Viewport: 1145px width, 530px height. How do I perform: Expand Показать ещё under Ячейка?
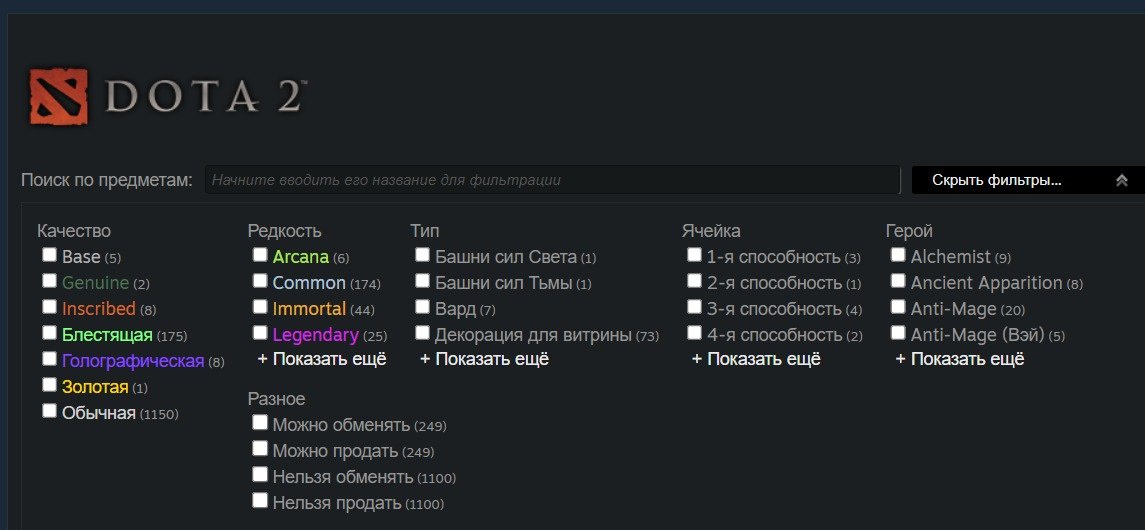click(756, 359)
